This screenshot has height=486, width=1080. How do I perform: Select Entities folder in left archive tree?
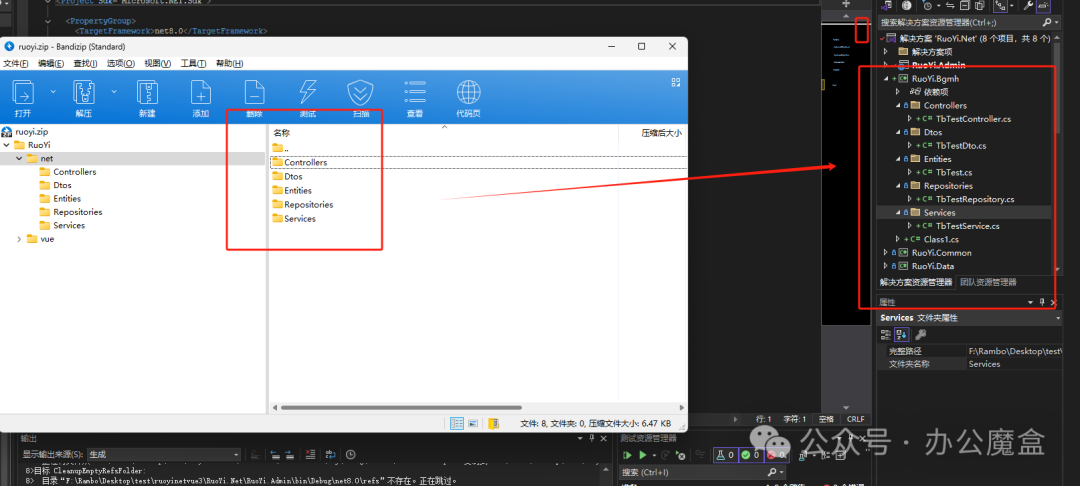click(x=61, y=199)
